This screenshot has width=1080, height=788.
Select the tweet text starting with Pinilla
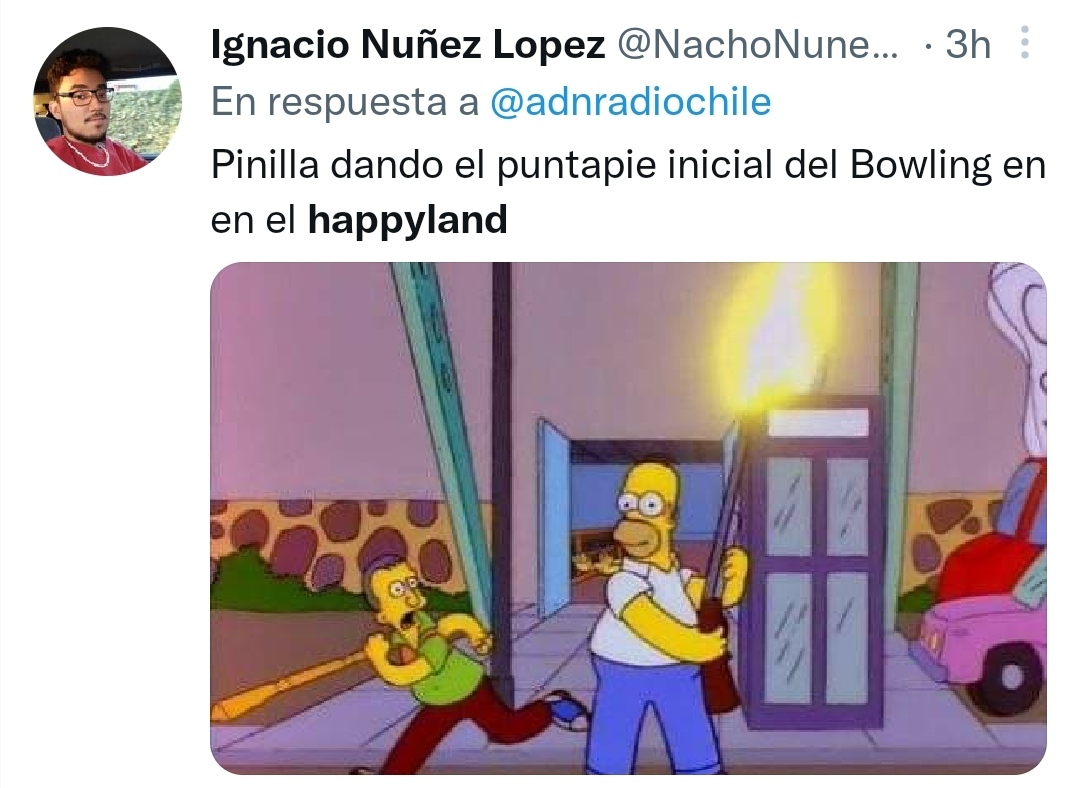pos(628,193)
